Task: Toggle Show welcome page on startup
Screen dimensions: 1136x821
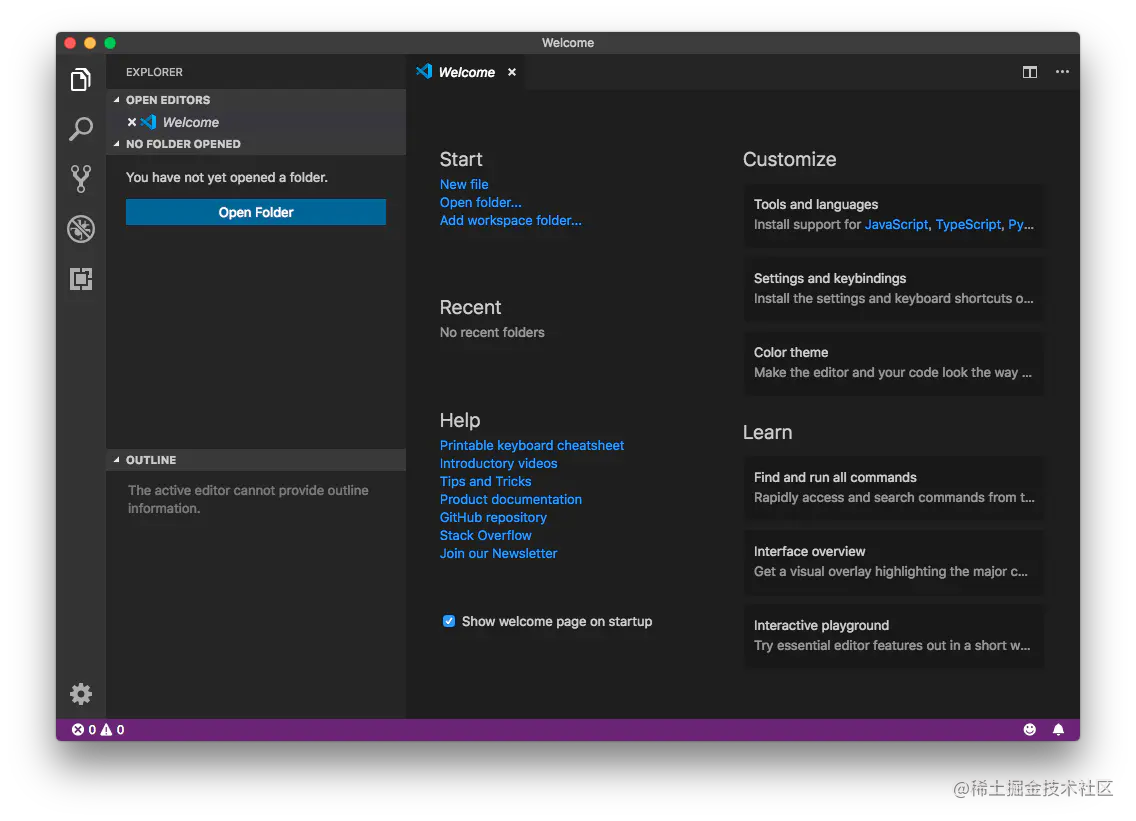Action: pos(448,621)
